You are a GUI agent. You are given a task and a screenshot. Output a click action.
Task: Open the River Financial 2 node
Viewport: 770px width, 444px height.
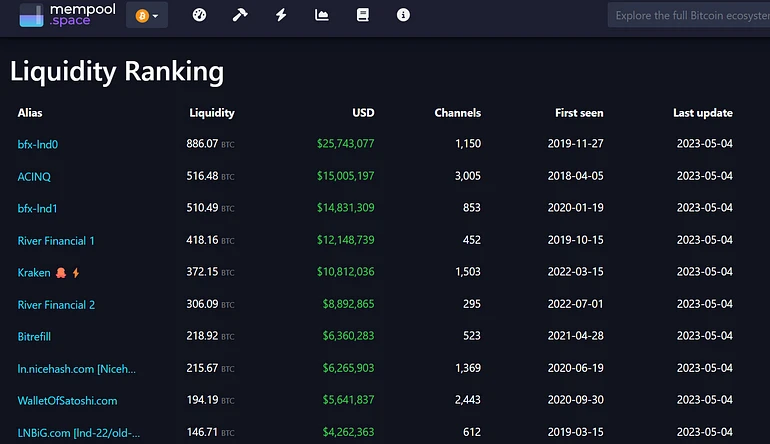[x=56, y=305]
